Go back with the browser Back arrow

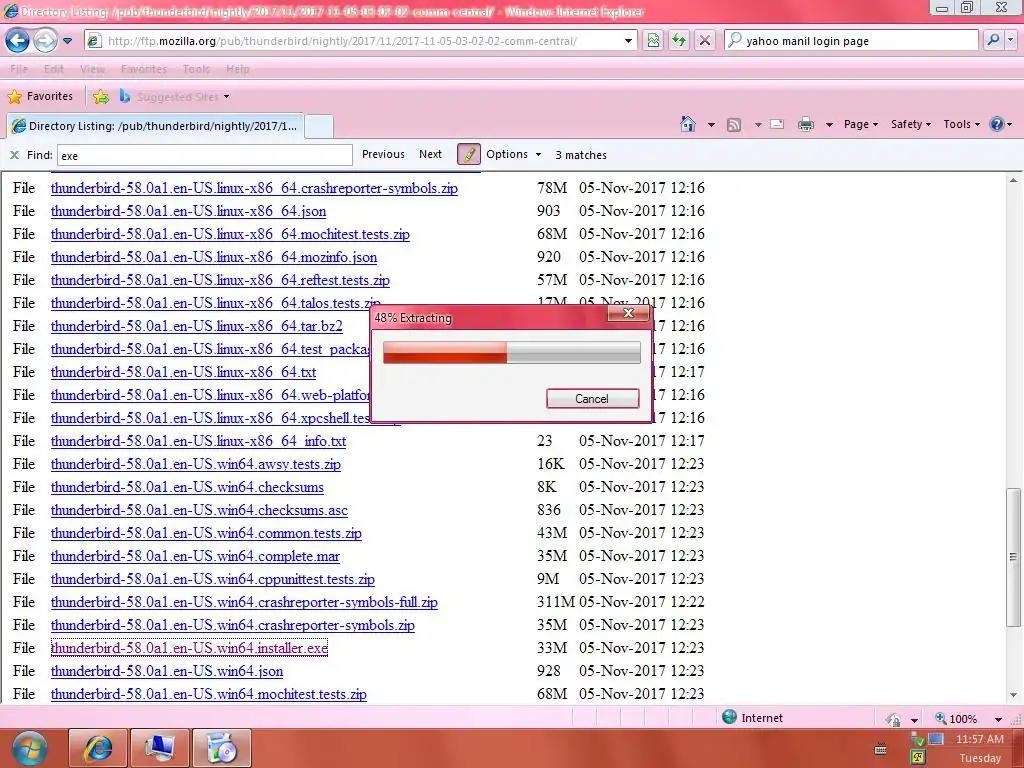(x=18, y=40)
